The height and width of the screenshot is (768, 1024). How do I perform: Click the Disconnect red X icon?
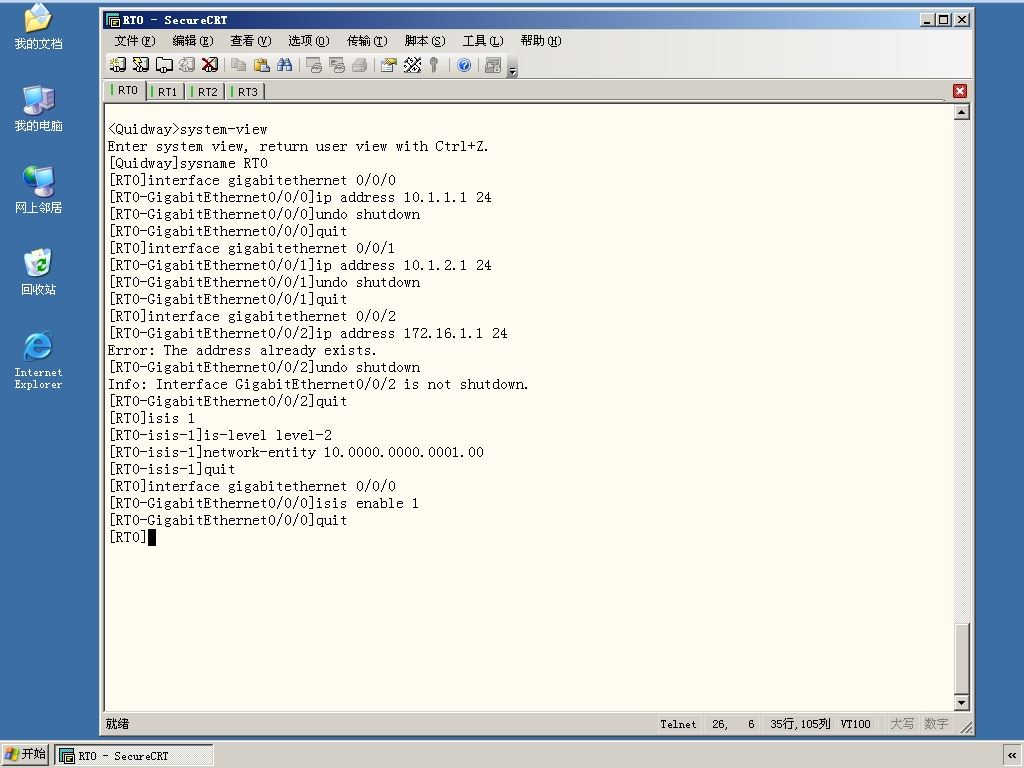pos(210,65)
